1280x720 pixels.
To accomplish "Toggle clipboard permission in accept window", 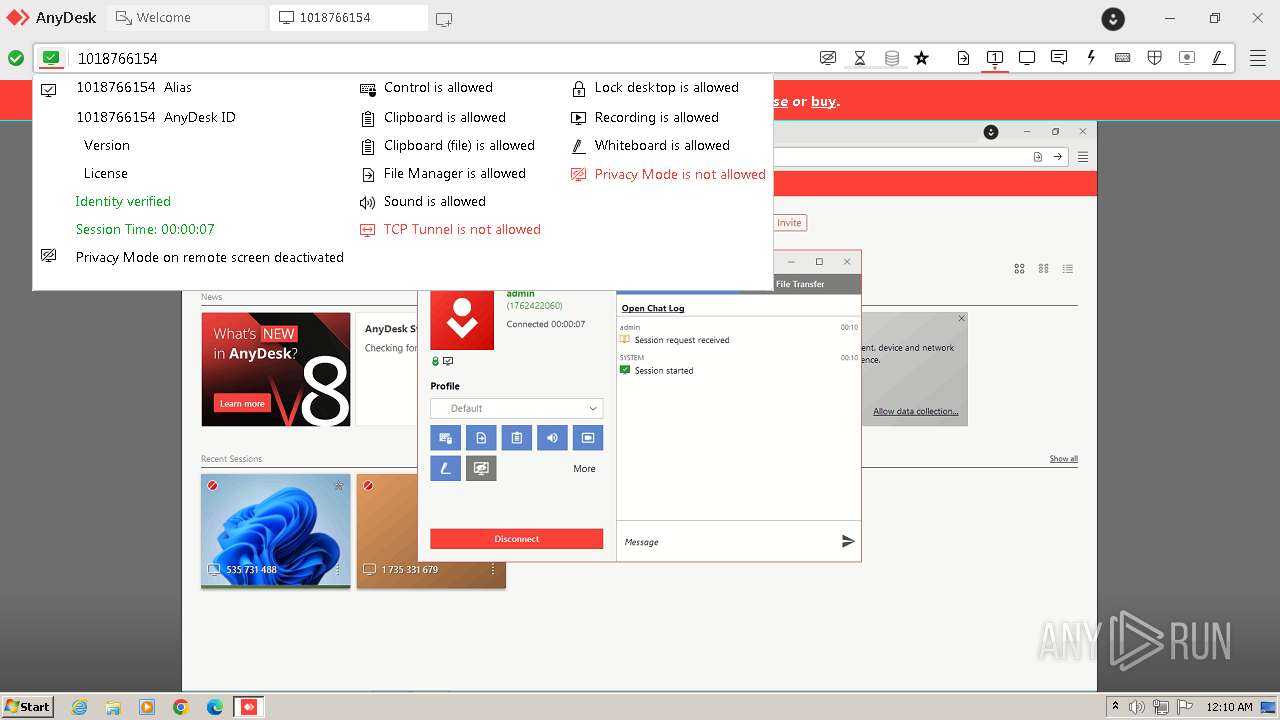I will coord(516,438).
